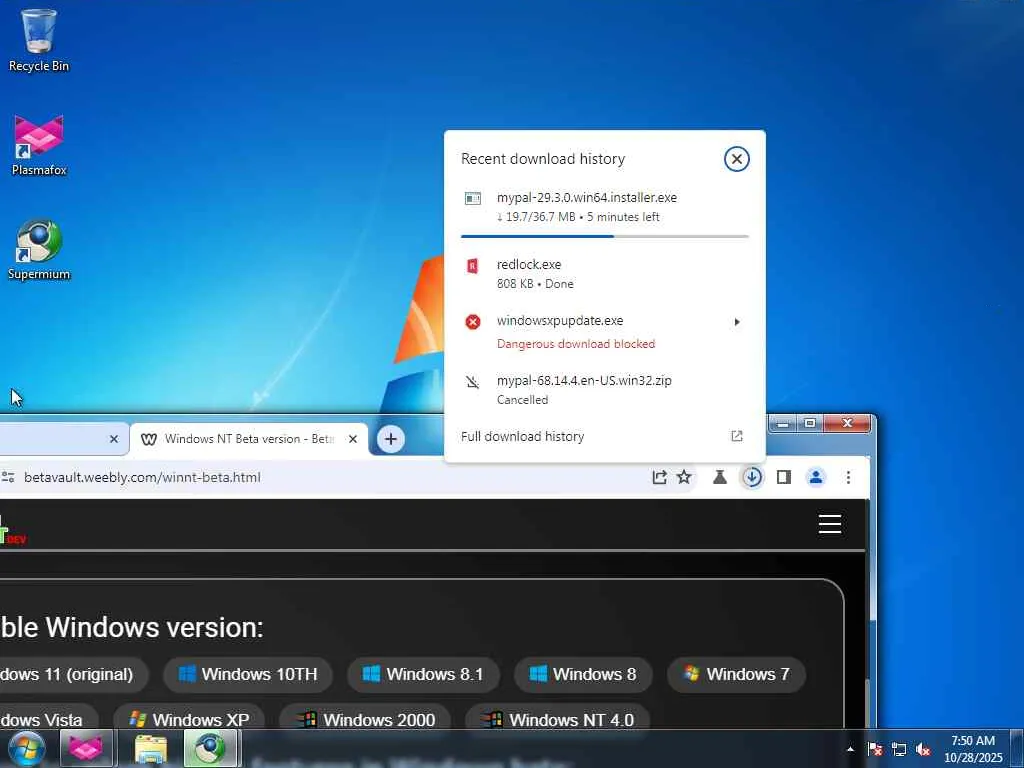Open the browser side panel
This screenshot has width=1024, height=768.
(x=784, y=477)
